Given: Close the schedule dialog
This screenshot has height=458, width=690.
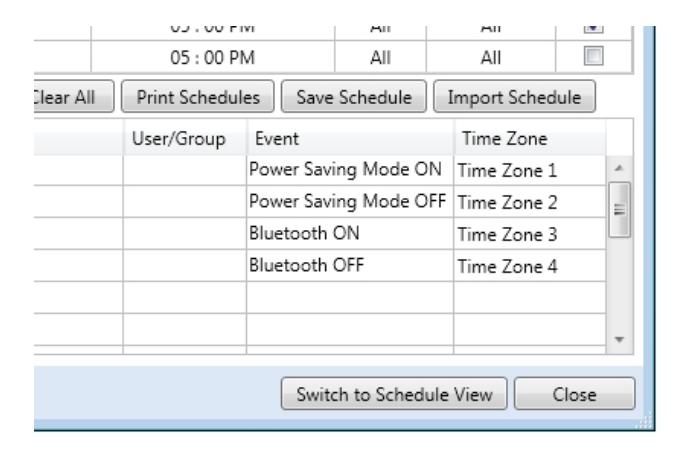Looking at the screenshot, I should [x=574, y=394].
